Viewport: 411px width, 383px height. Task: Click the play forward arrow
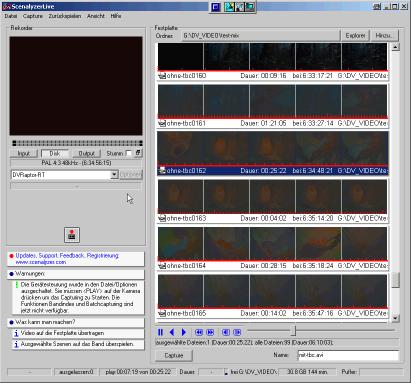(184, 332)
